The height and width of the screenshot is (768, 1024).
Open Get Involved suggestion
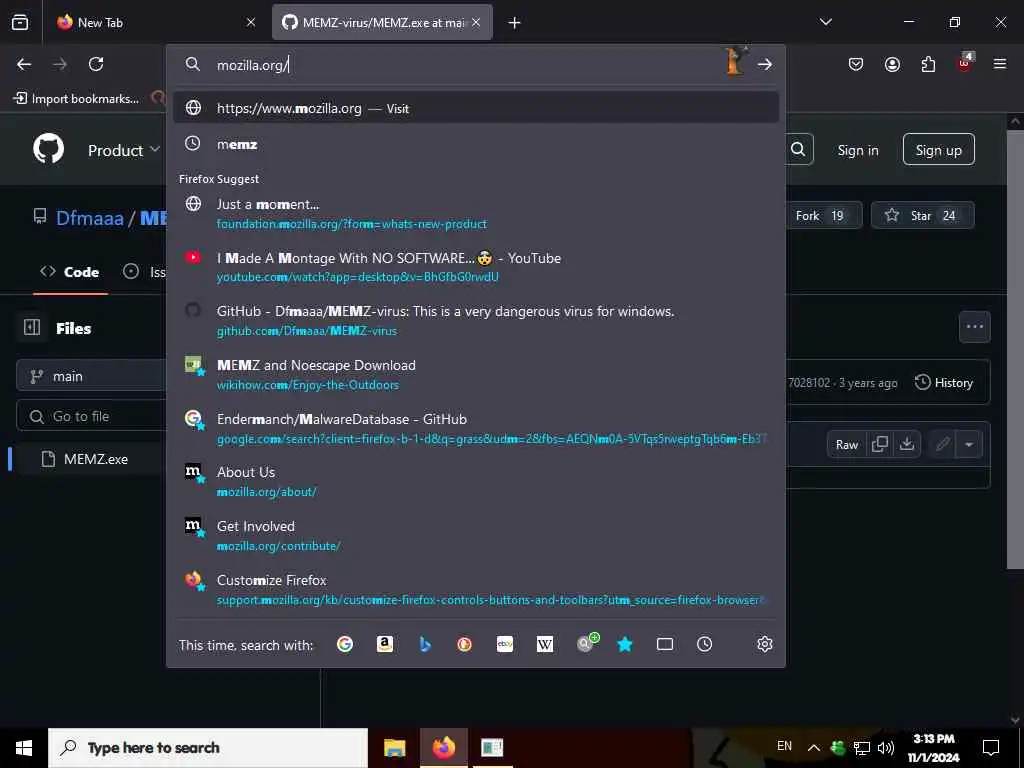476,536
